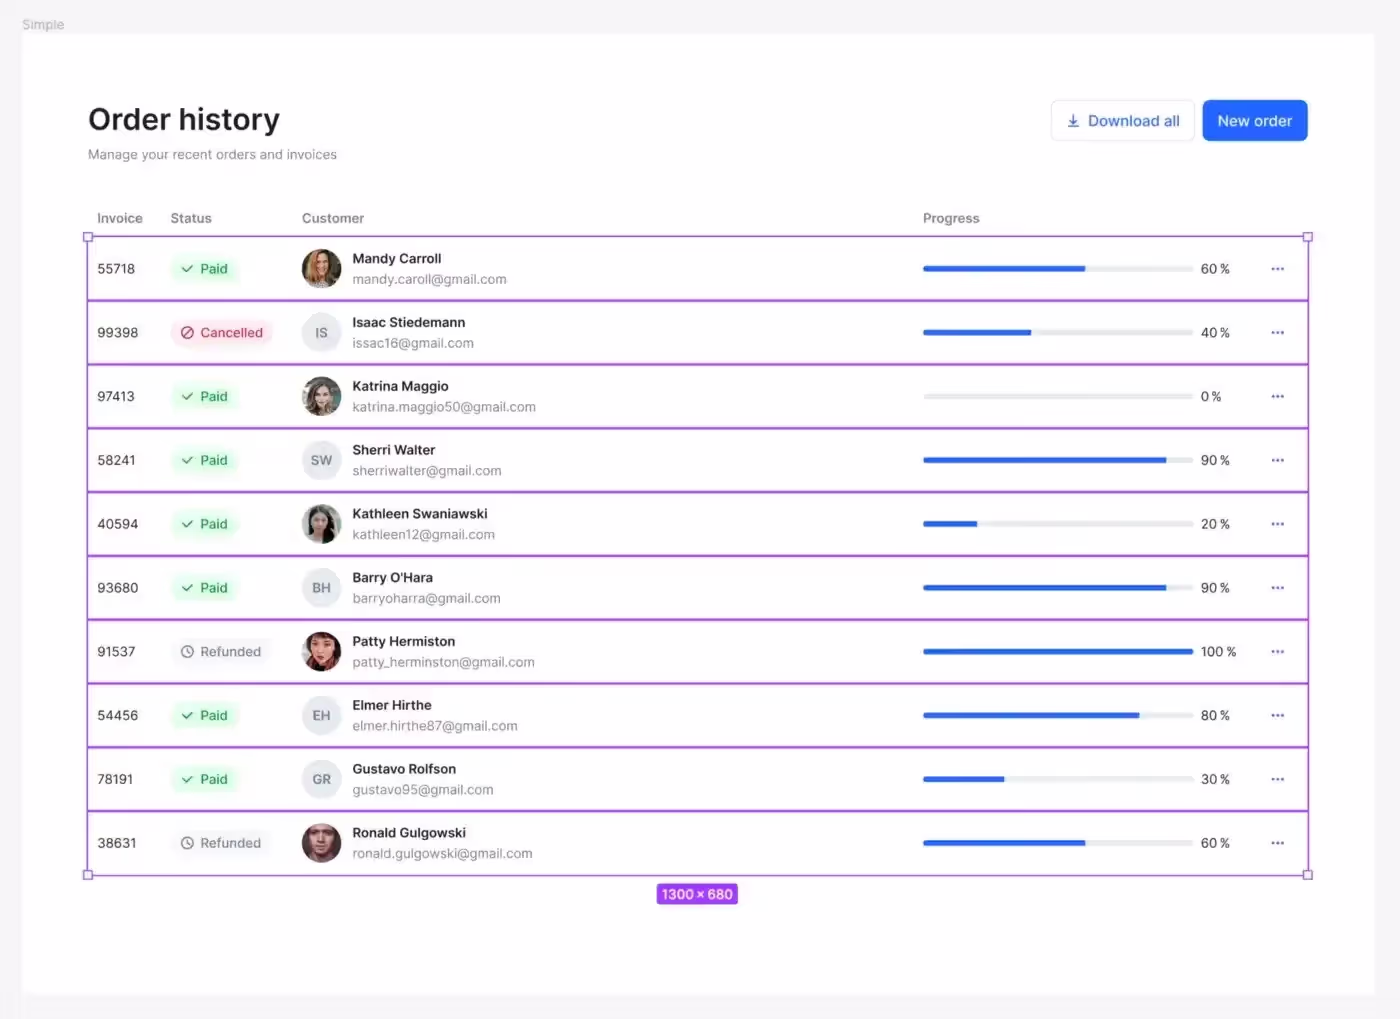Click the GR initials avatar

pos(321,780)
